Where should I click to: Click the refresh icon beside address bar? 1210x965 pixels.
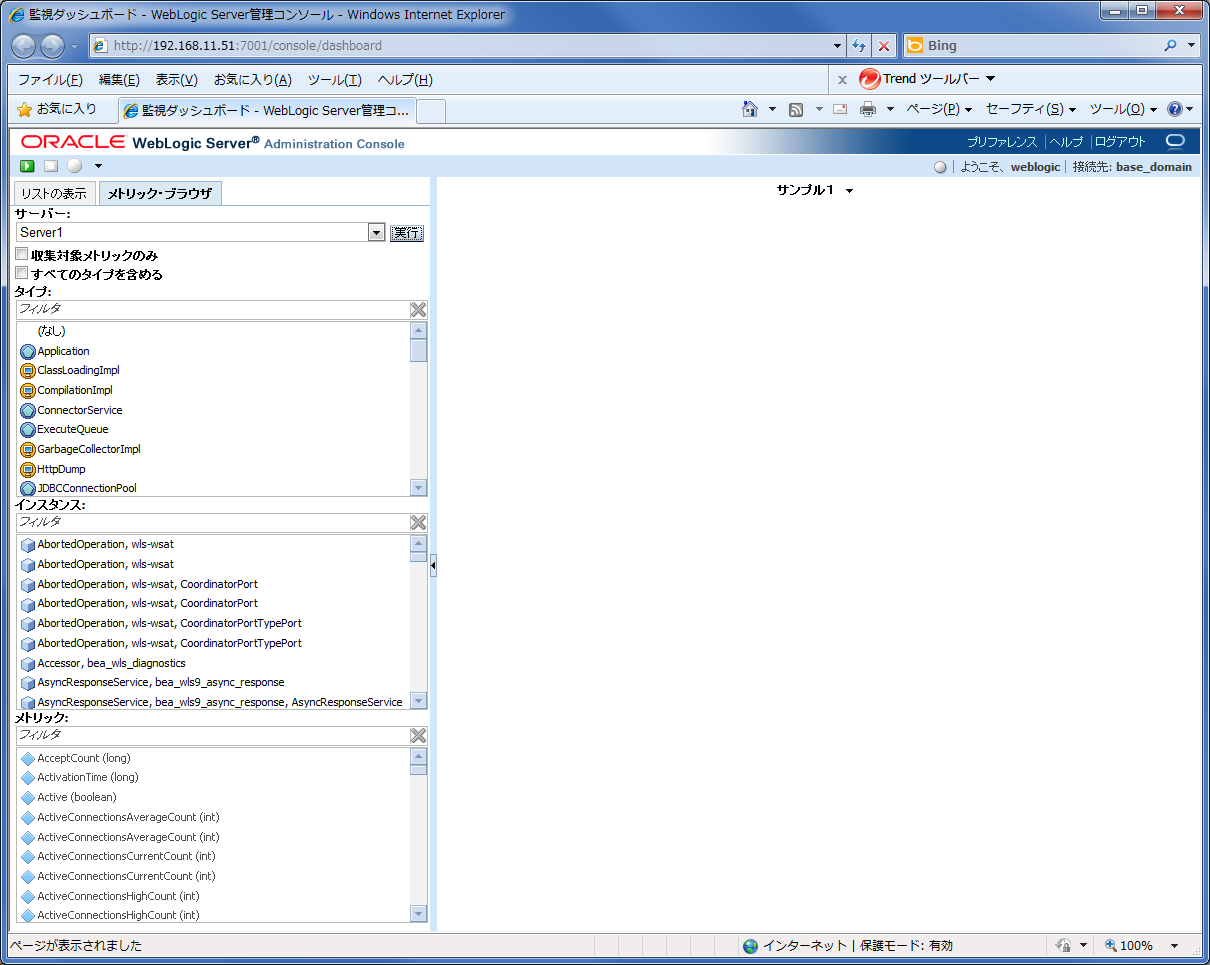(x=859, y=46)
